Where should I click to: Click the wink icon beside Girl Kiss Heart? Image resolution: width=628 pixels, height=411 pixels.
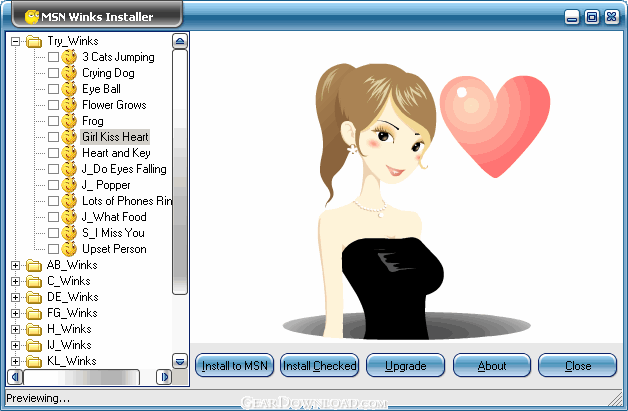coord(69,137)
